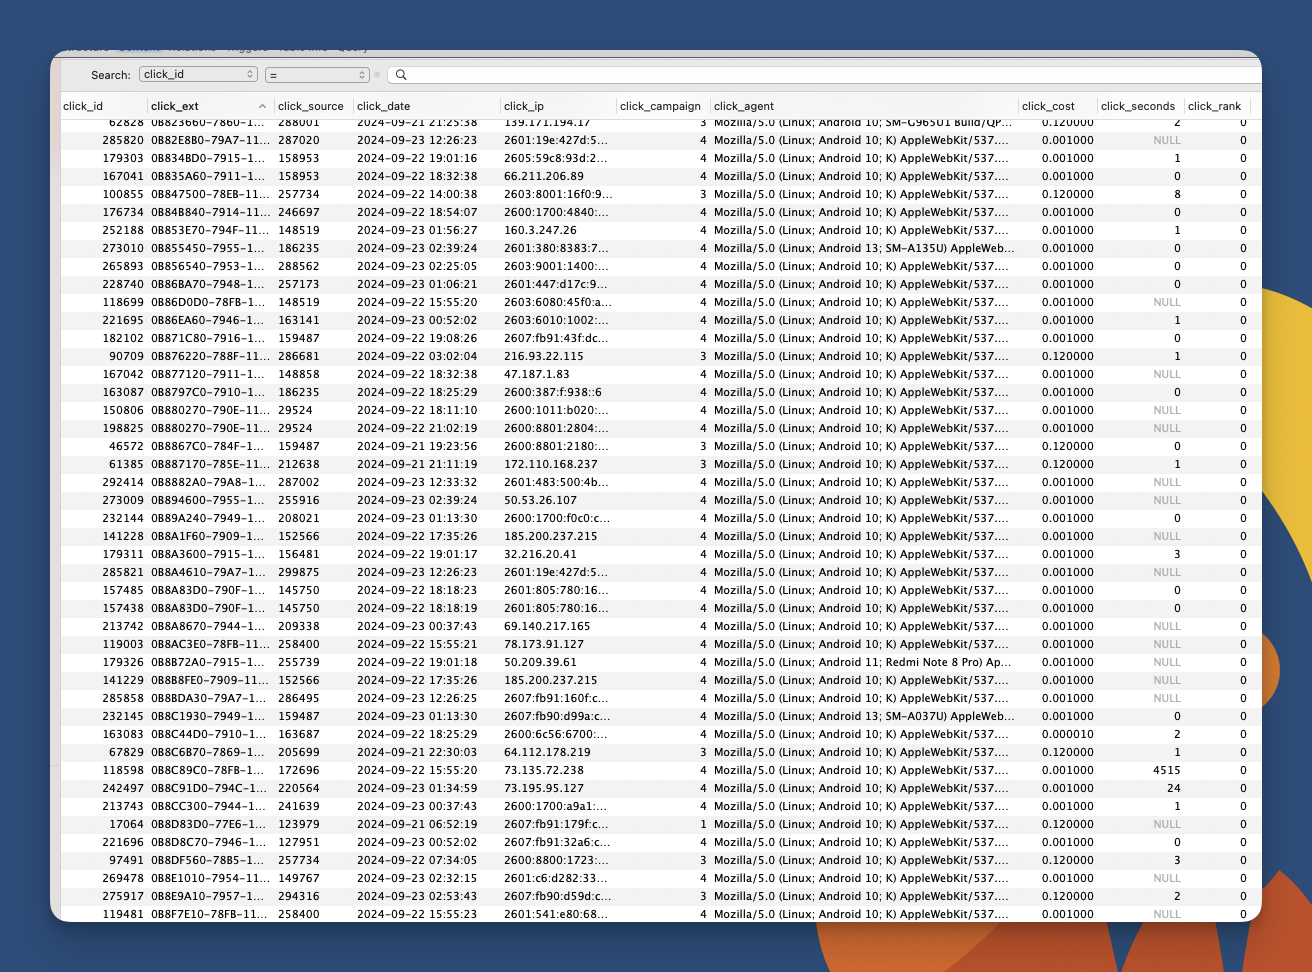Sort by the click_agent column header
This screenshot has width=1312, height=972.
point(744,106)
